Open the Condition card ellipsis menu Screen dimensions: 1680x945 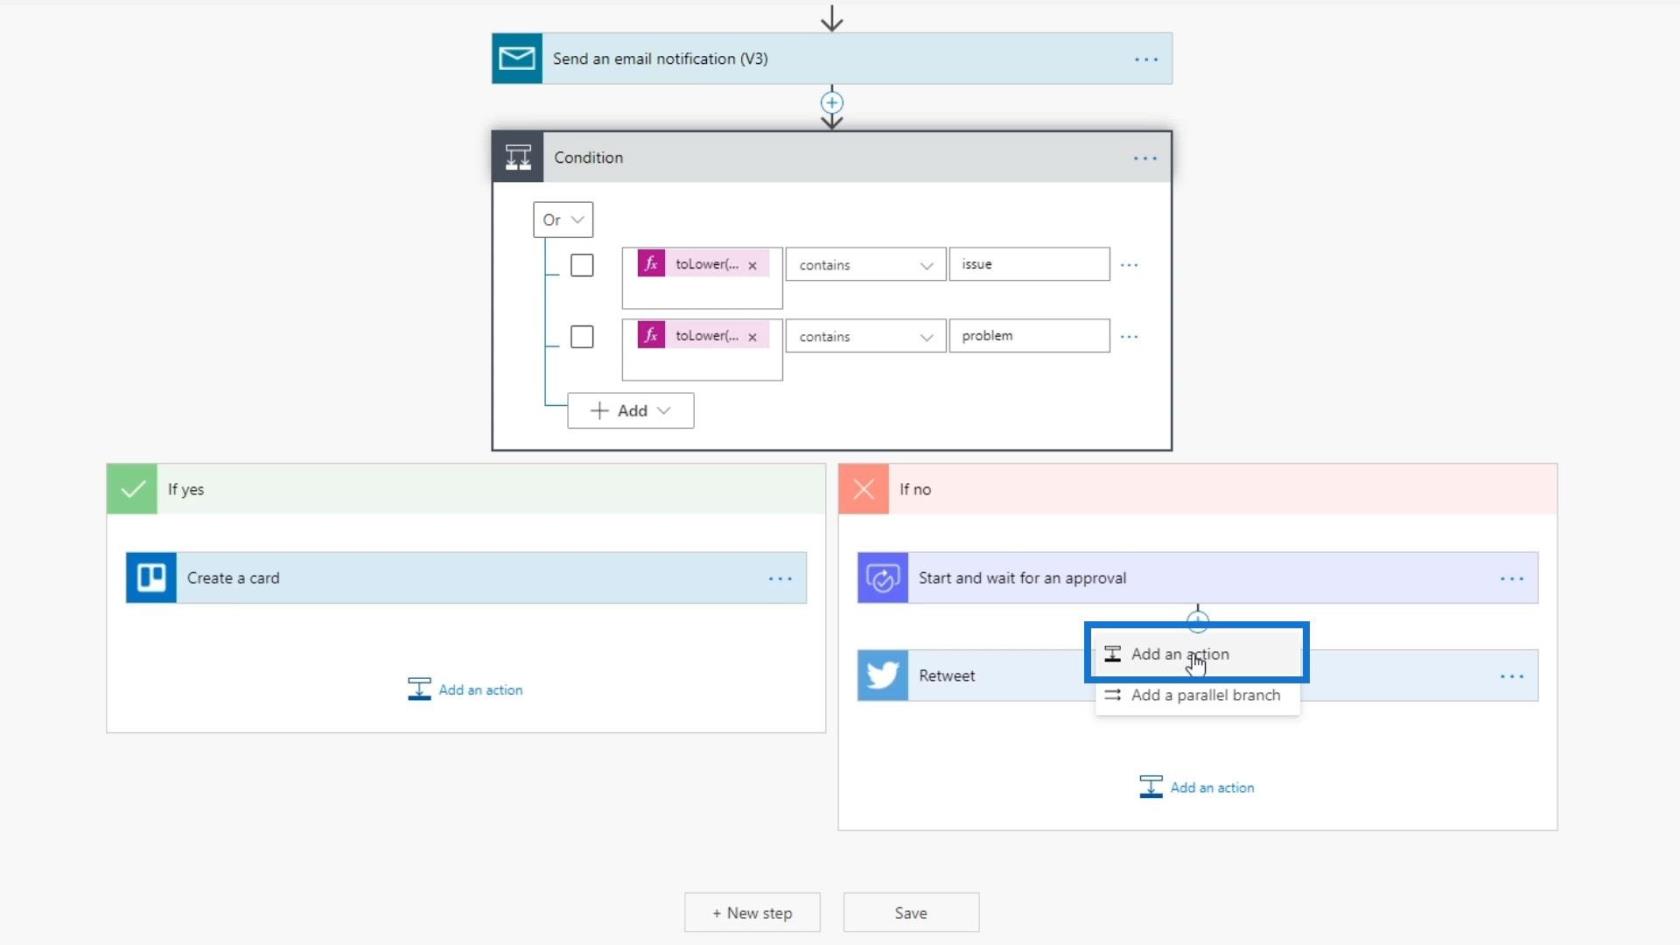point(1145,158)
